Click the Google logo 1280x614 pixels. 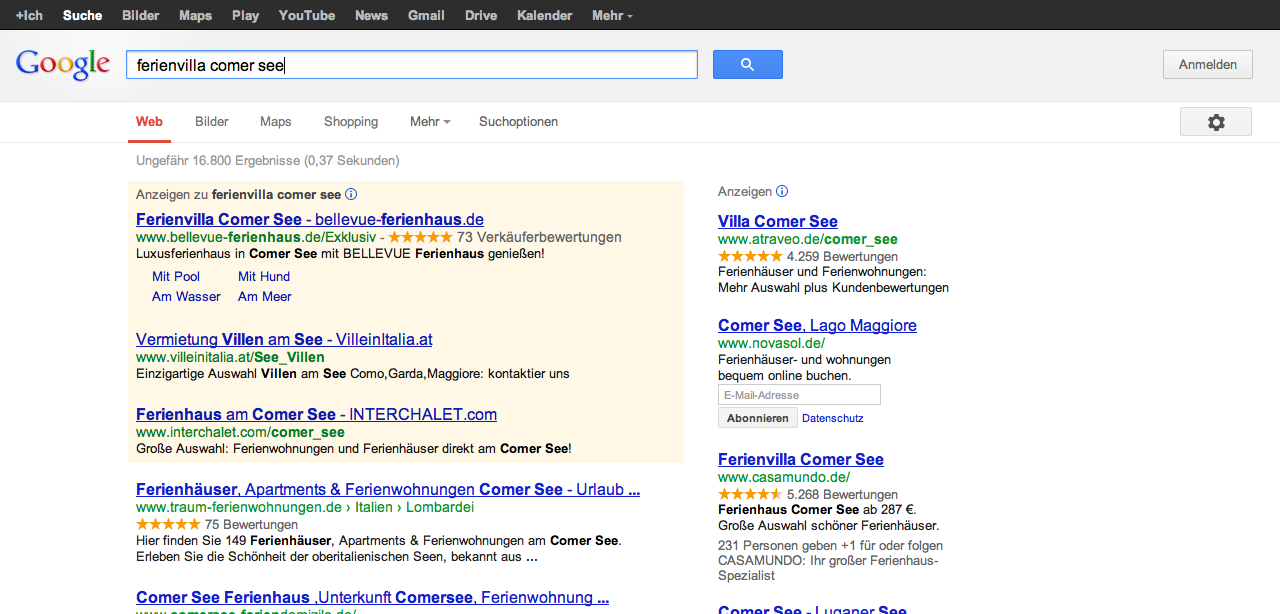[63, 65]
